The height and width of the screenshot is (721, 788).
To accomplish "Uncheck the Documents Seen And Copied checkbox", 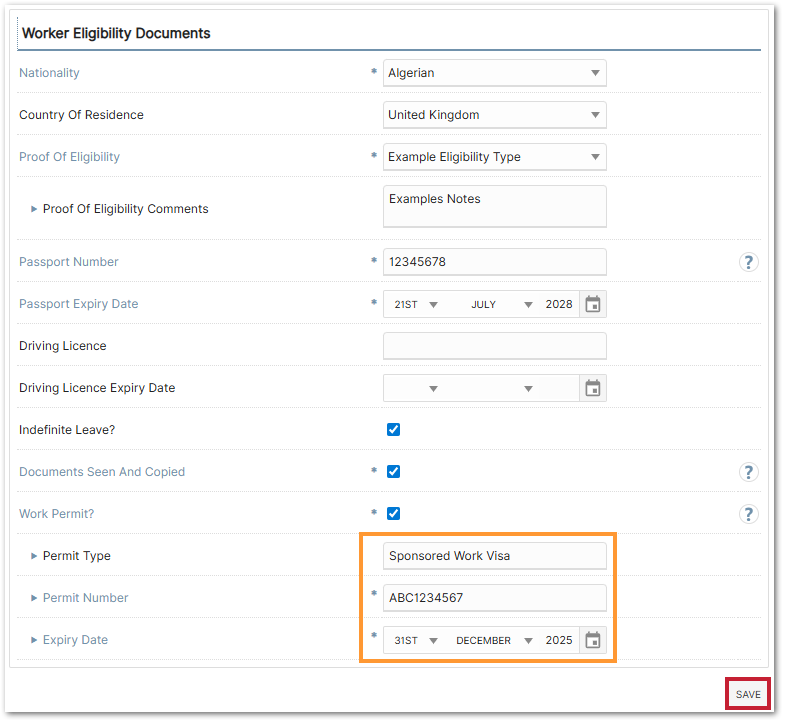I will (393, 472).
